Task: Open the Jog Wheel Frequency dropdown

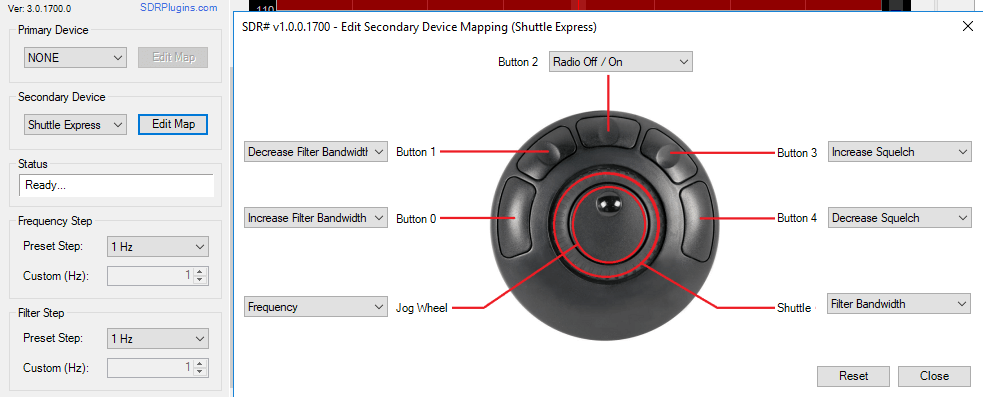Action: 316,307
